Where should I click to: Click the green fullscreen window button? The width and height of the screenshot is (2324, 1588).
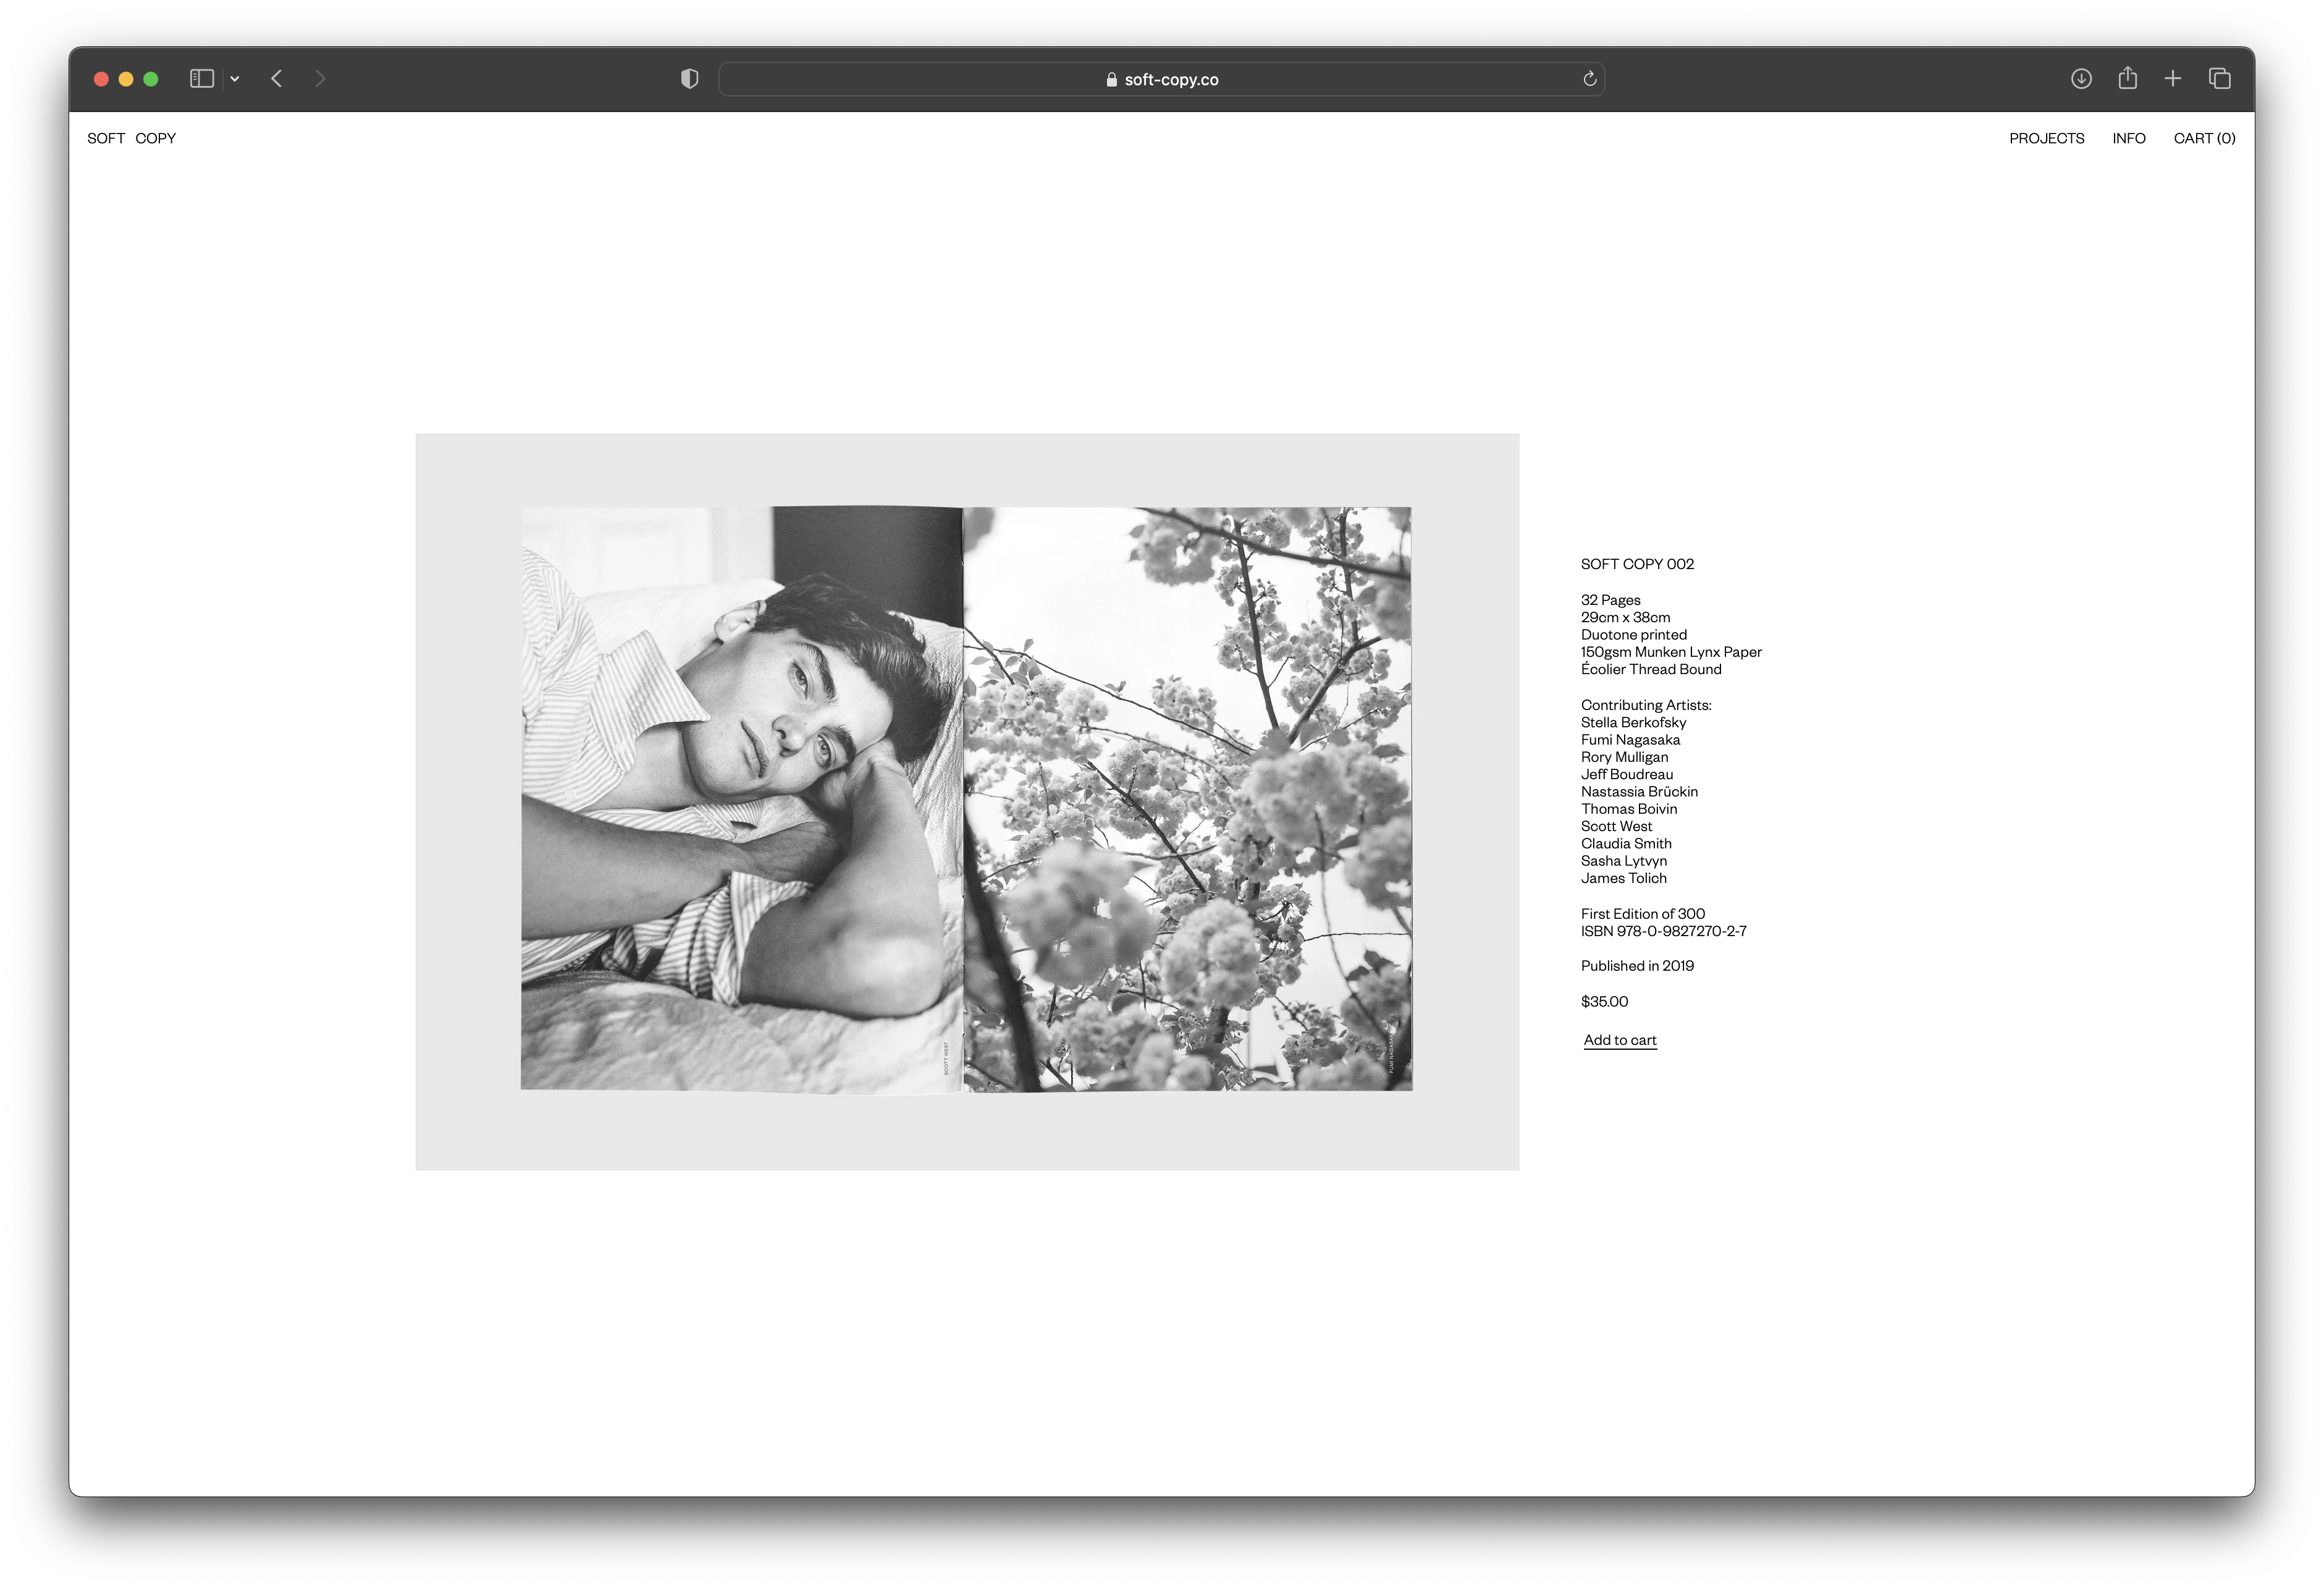point(151,79)
